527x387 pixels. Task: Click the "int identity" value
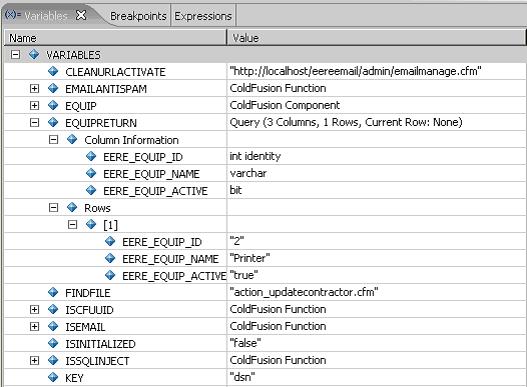tap(255, 156)
